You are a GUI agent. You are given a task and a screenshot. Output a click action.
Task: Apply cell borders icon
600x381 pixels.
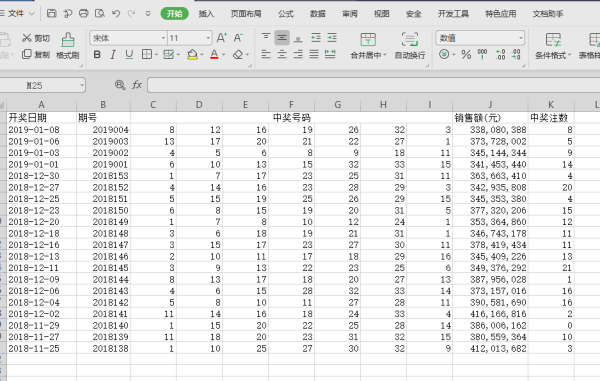(147, 54)
